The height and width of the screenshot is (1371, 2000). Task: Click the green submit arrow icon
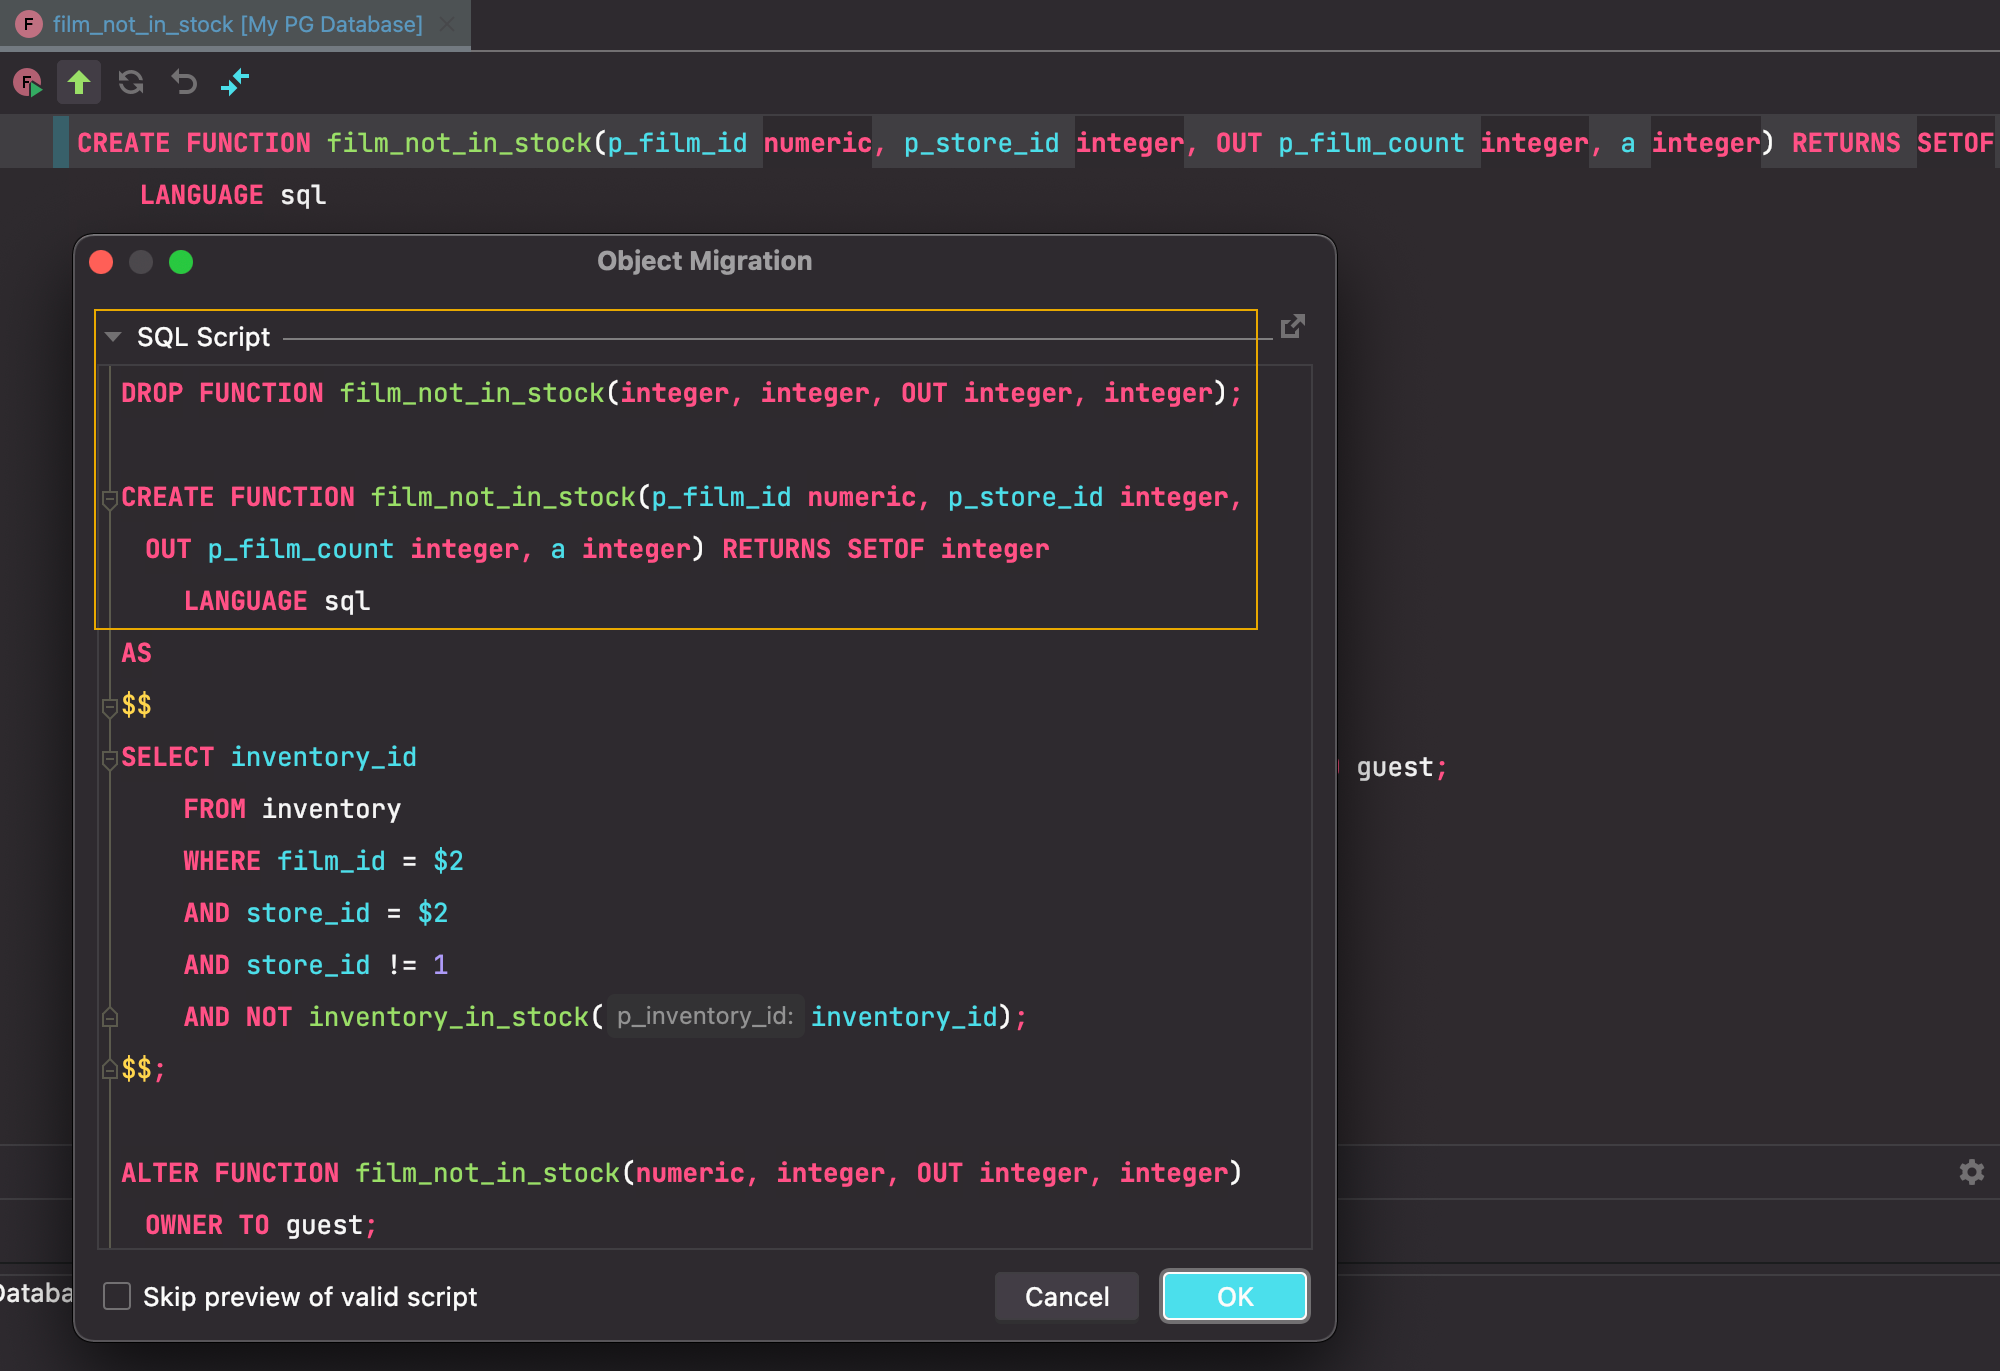tap(79, 82)
